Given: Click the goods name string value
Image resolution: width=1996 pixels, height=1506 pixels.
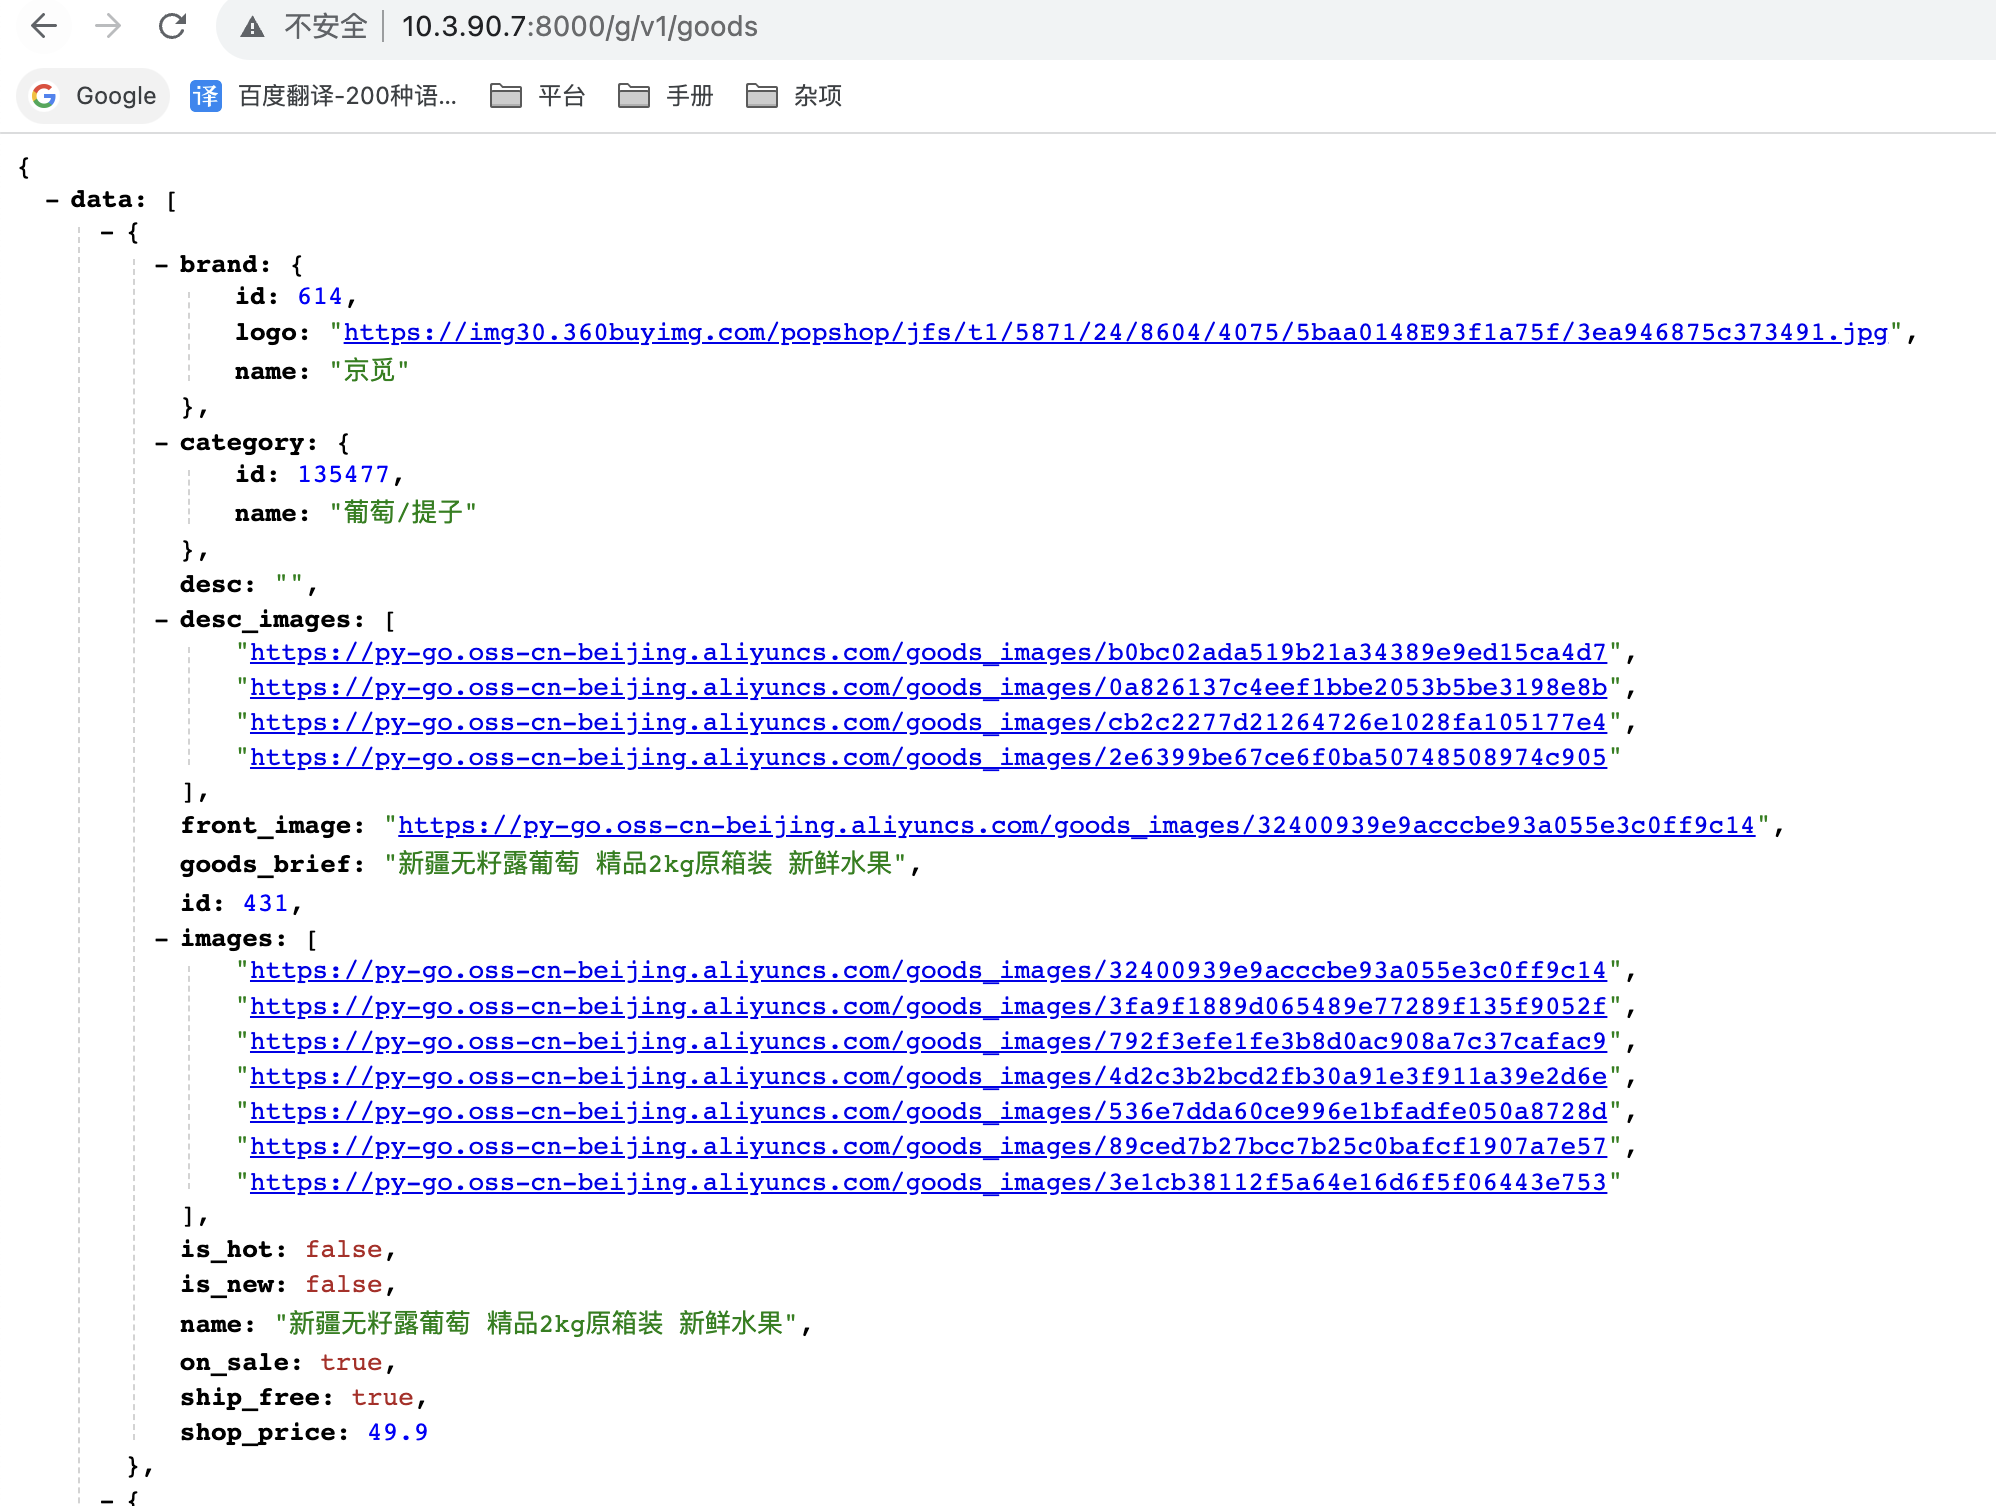Looking at the screenshot, I should [536, 1324].
